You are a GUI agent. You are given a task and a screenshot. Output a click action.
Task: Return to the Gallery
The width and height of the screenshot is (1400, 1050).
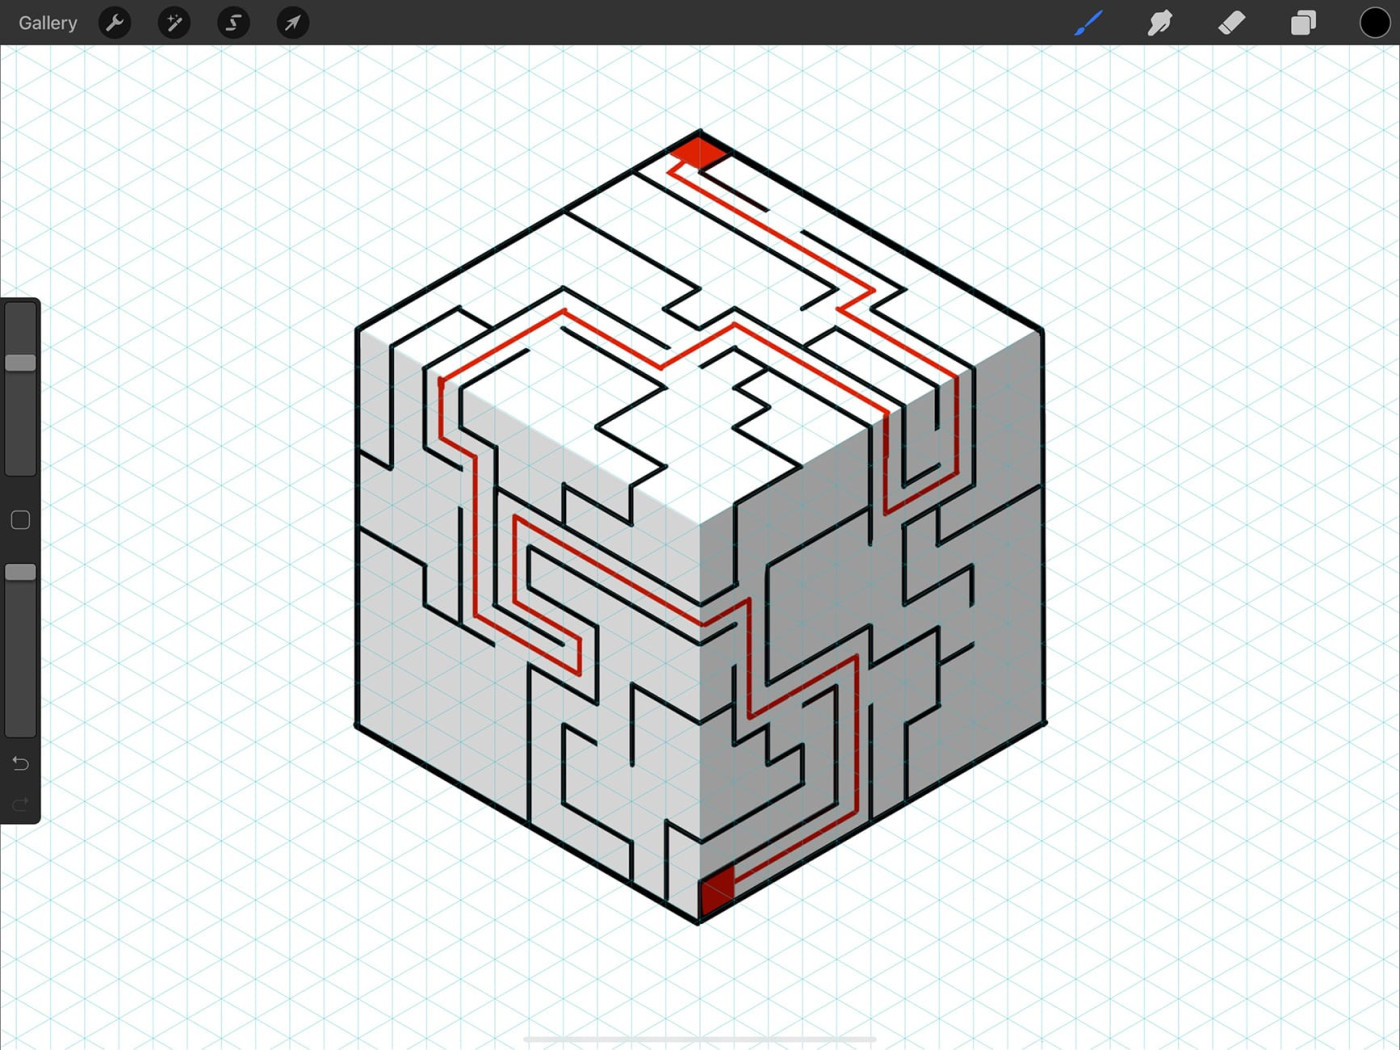47,23
